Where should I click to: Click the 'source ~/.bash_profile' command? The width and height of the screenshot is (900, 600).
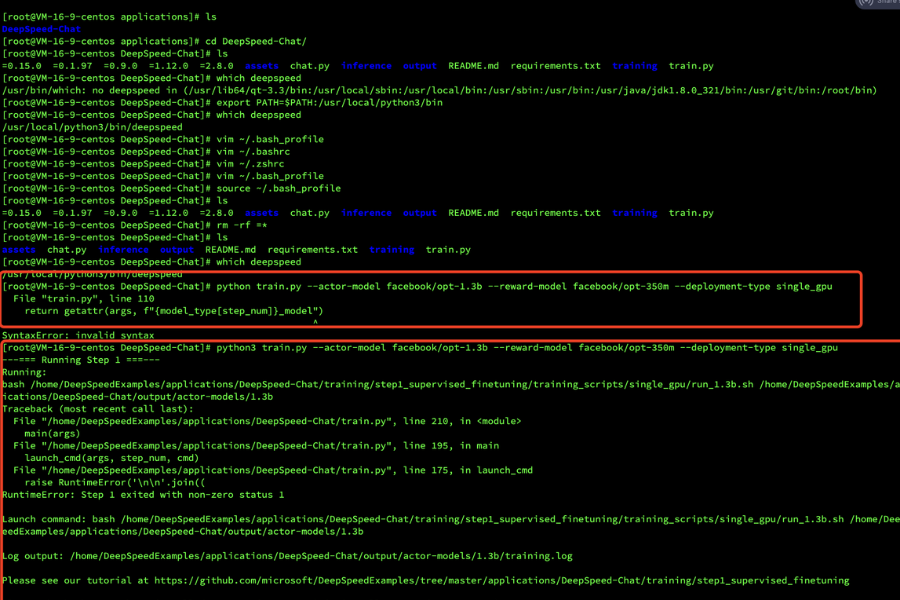point(278,188)
